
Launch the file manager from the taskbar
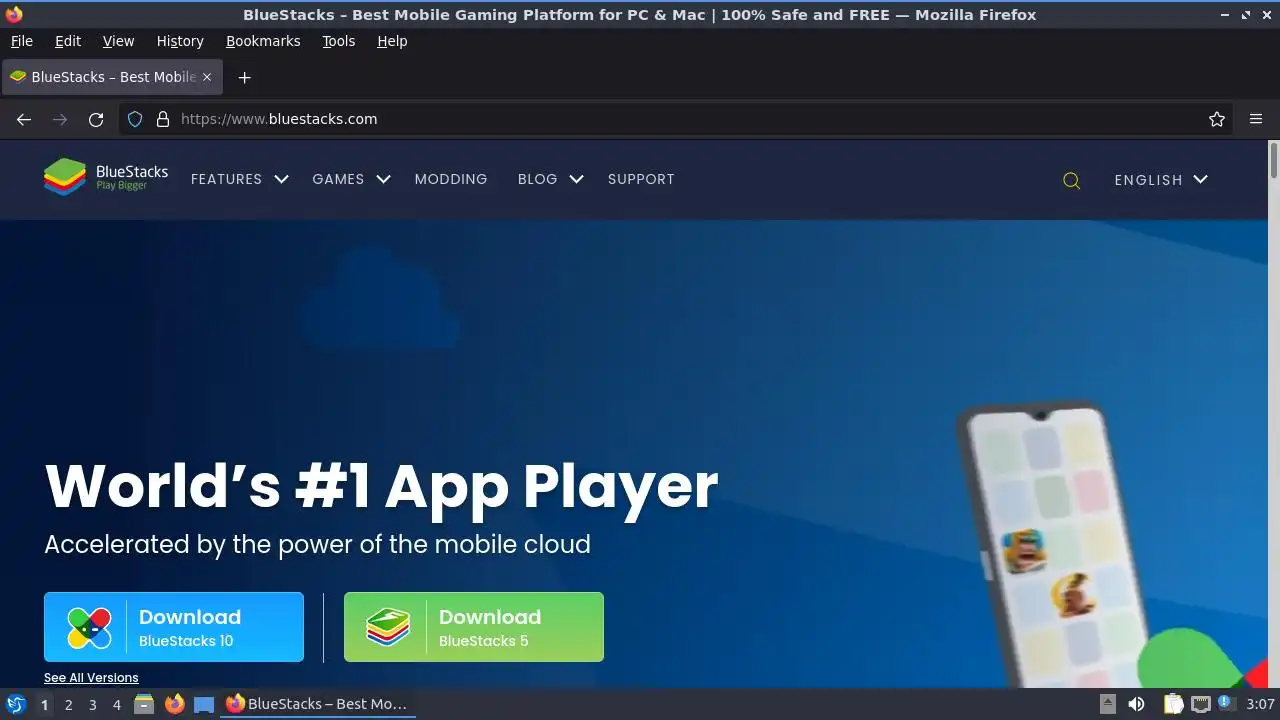click(144, 704)
